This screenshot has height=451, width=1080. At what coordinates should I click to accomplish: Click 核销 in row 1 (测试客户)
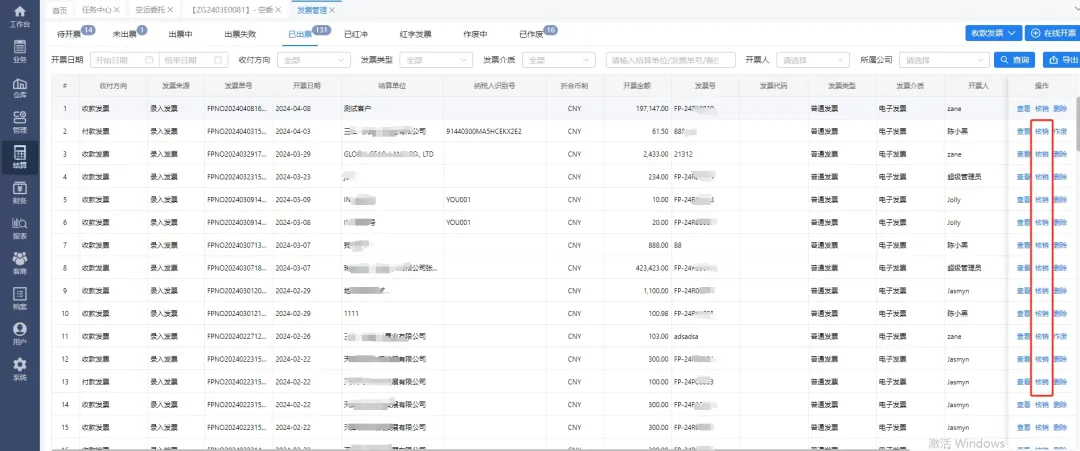1041,109
